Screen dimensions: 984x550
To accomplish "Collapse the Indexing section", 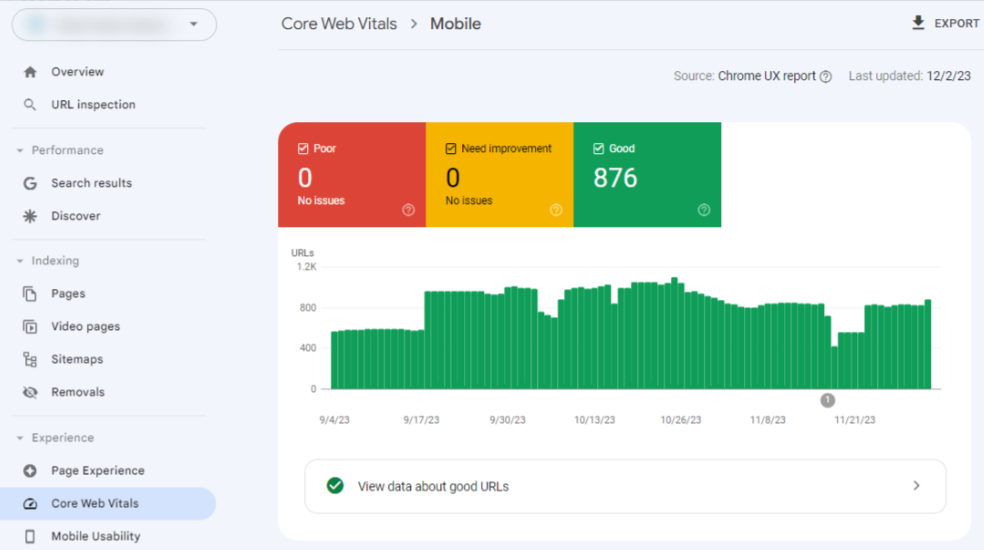I will click(x=20, y=261).
